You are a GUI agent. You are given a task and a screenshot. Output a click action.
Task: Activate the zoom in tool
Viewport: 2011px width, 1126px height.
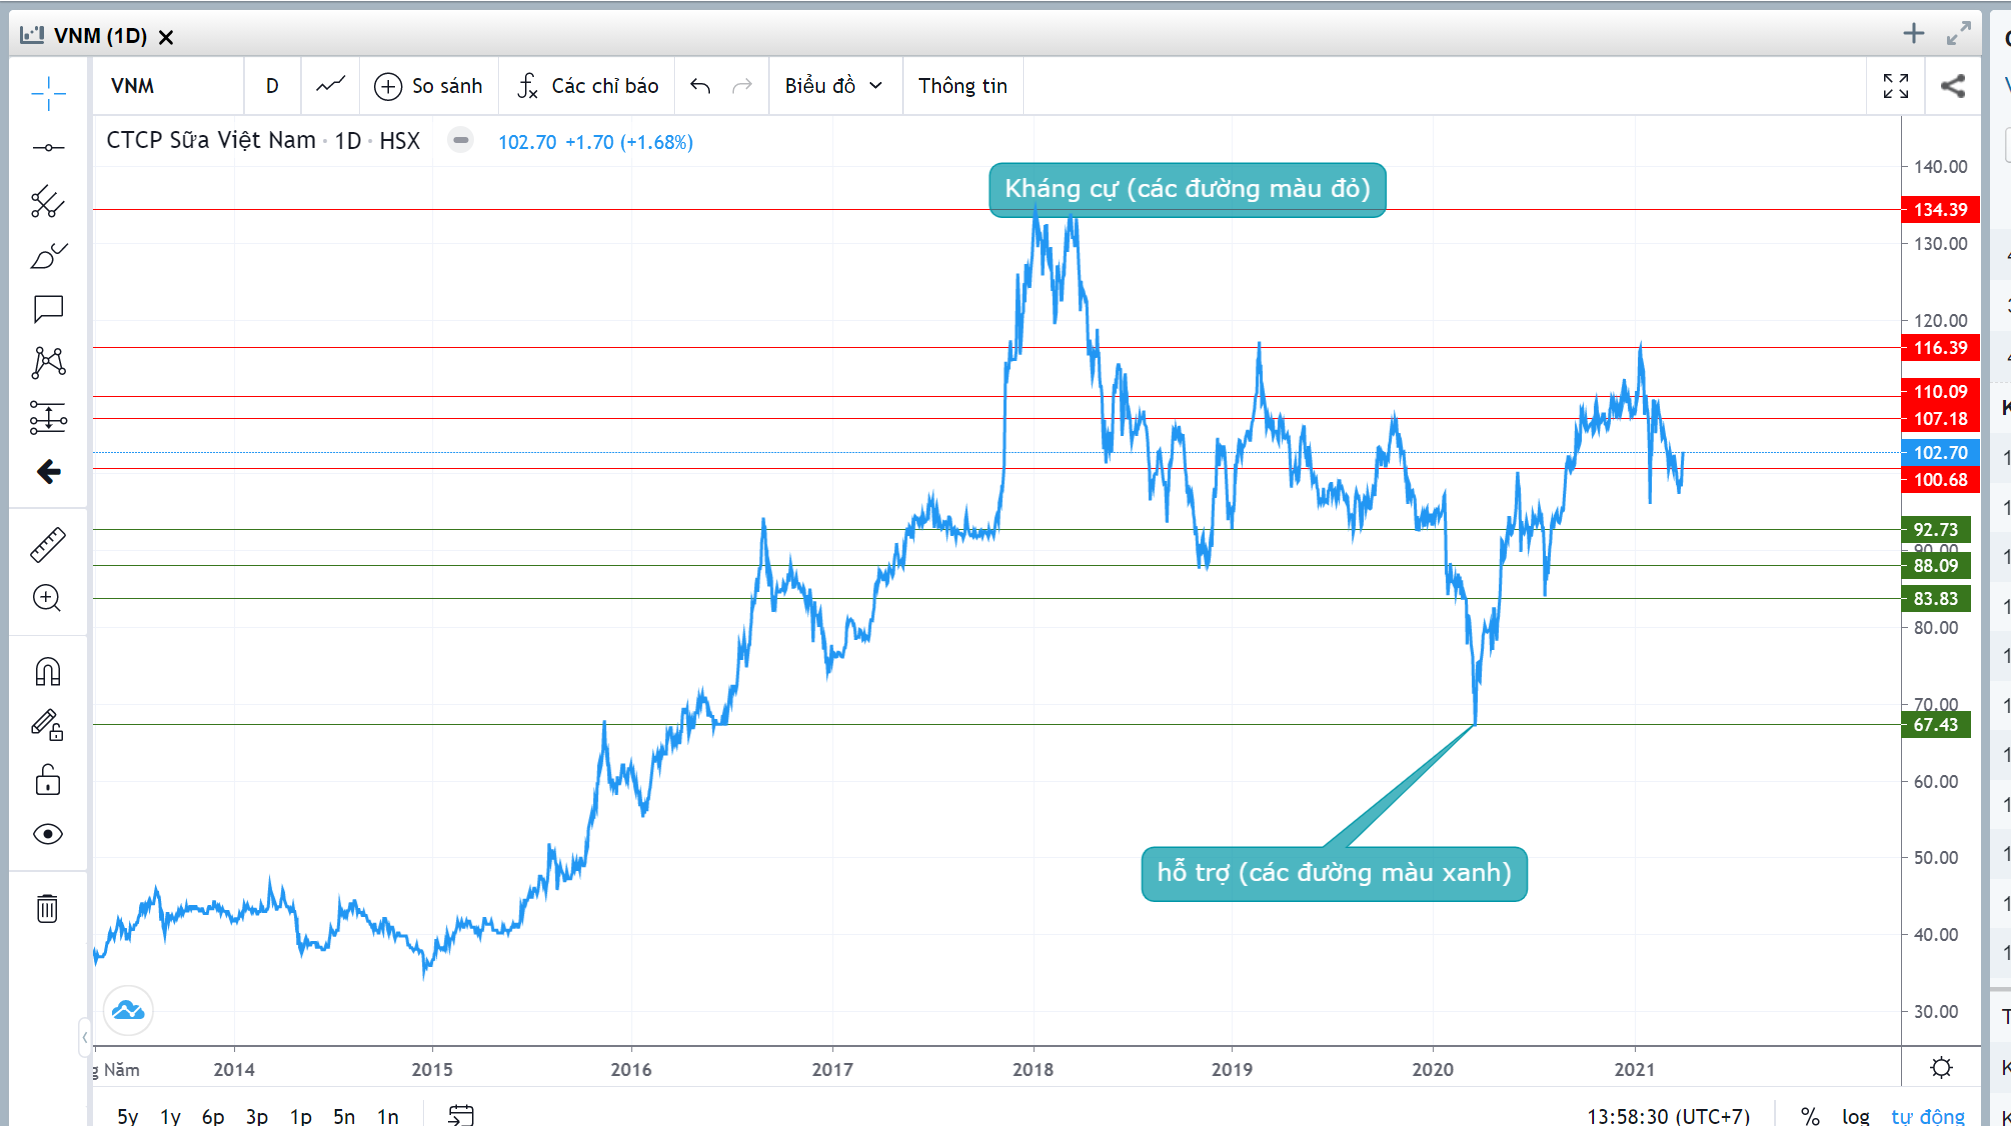(48, 598)
